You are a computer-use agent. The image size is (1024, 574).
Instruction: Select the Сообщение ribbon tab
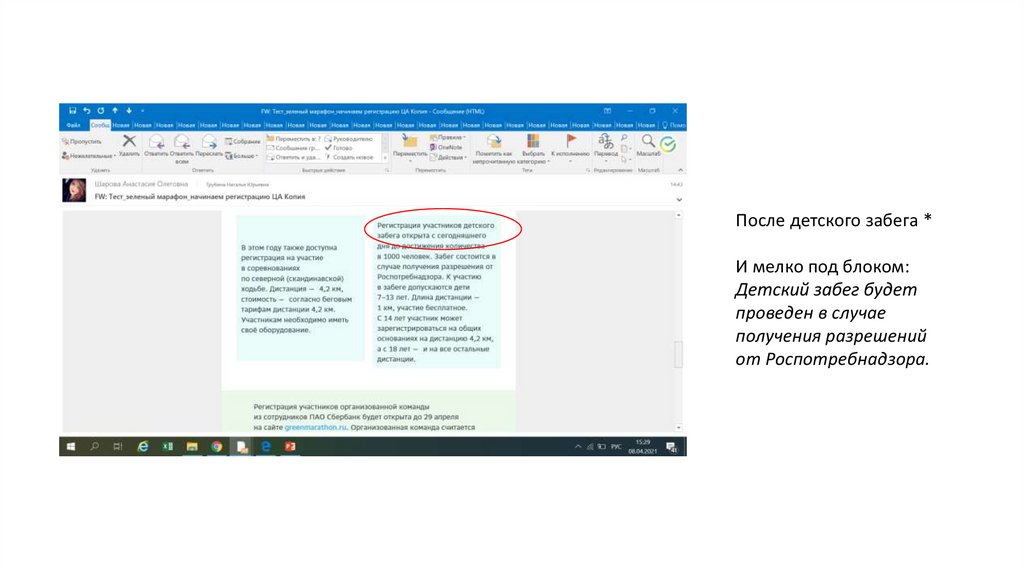100,125
